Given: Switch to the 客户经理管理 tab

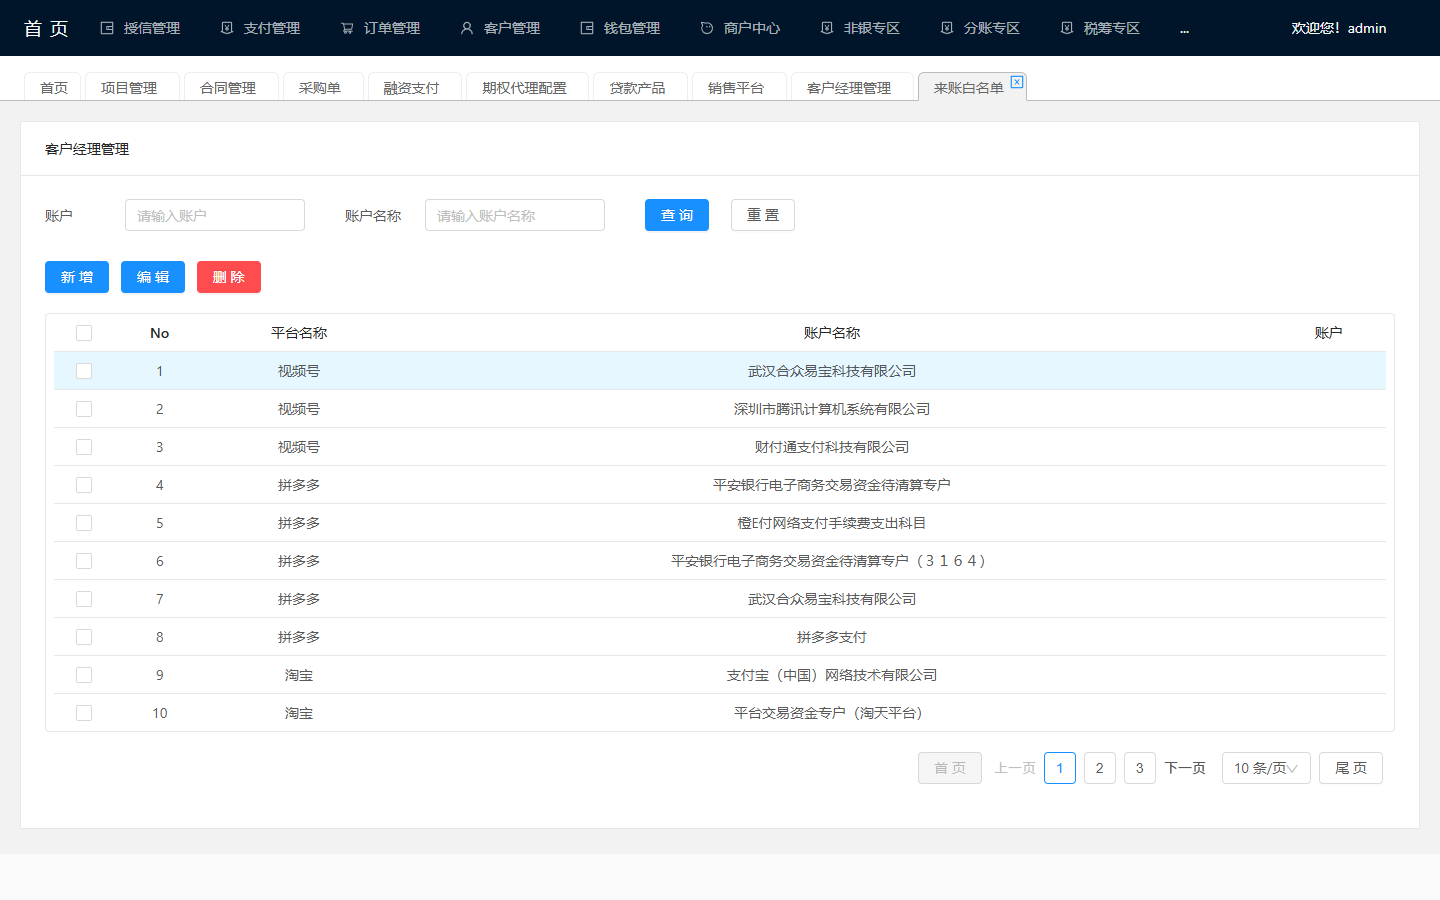Looking at the screenshot, I should pyautogui.click(x=852, y=87).
